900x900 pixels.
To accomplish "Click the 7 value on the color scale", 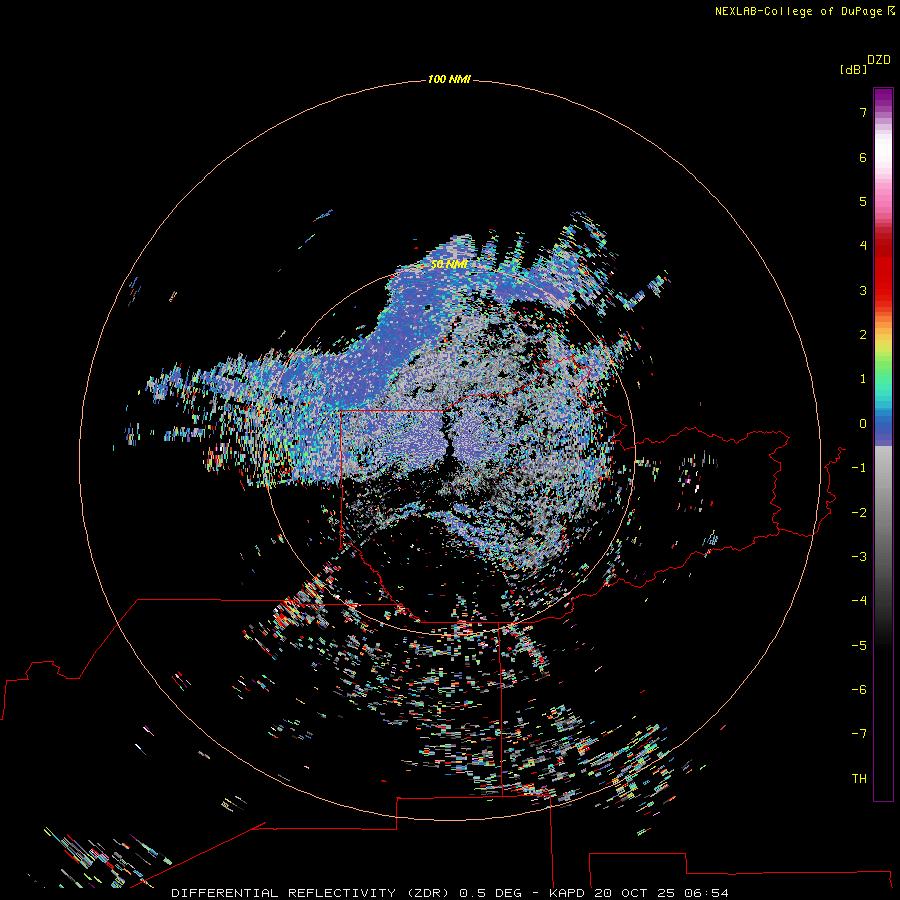I will coord(863,112).
